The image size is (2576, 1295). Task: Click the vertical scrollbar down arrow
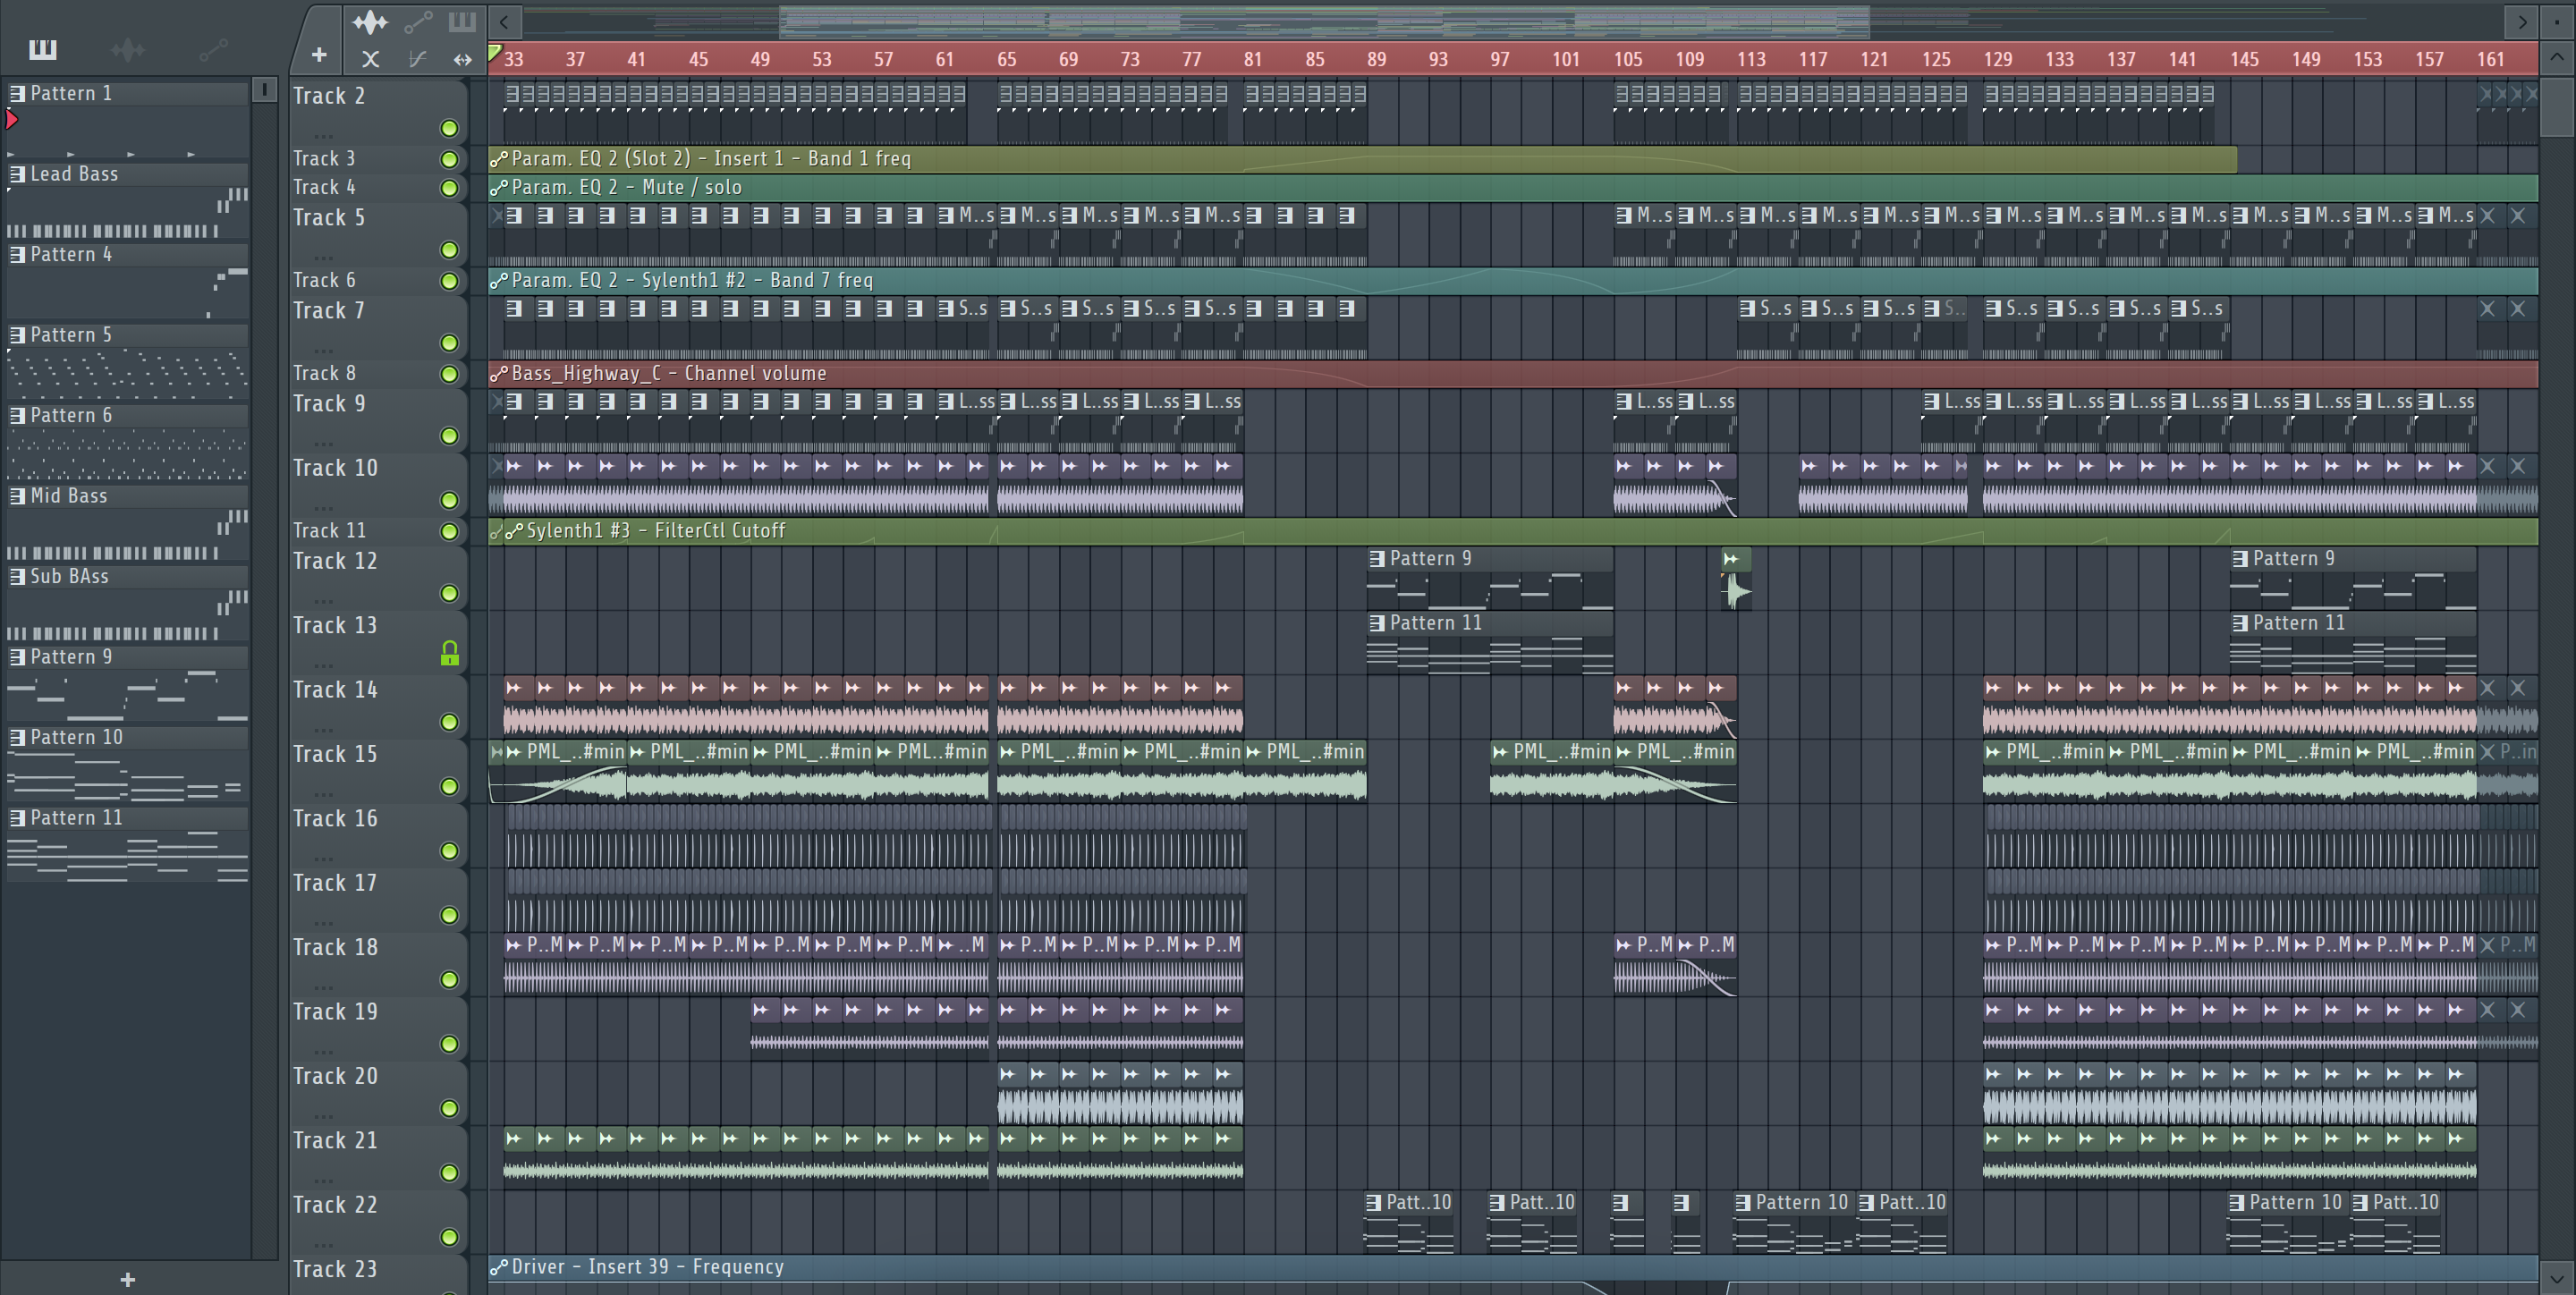tap(2557, 1277)
